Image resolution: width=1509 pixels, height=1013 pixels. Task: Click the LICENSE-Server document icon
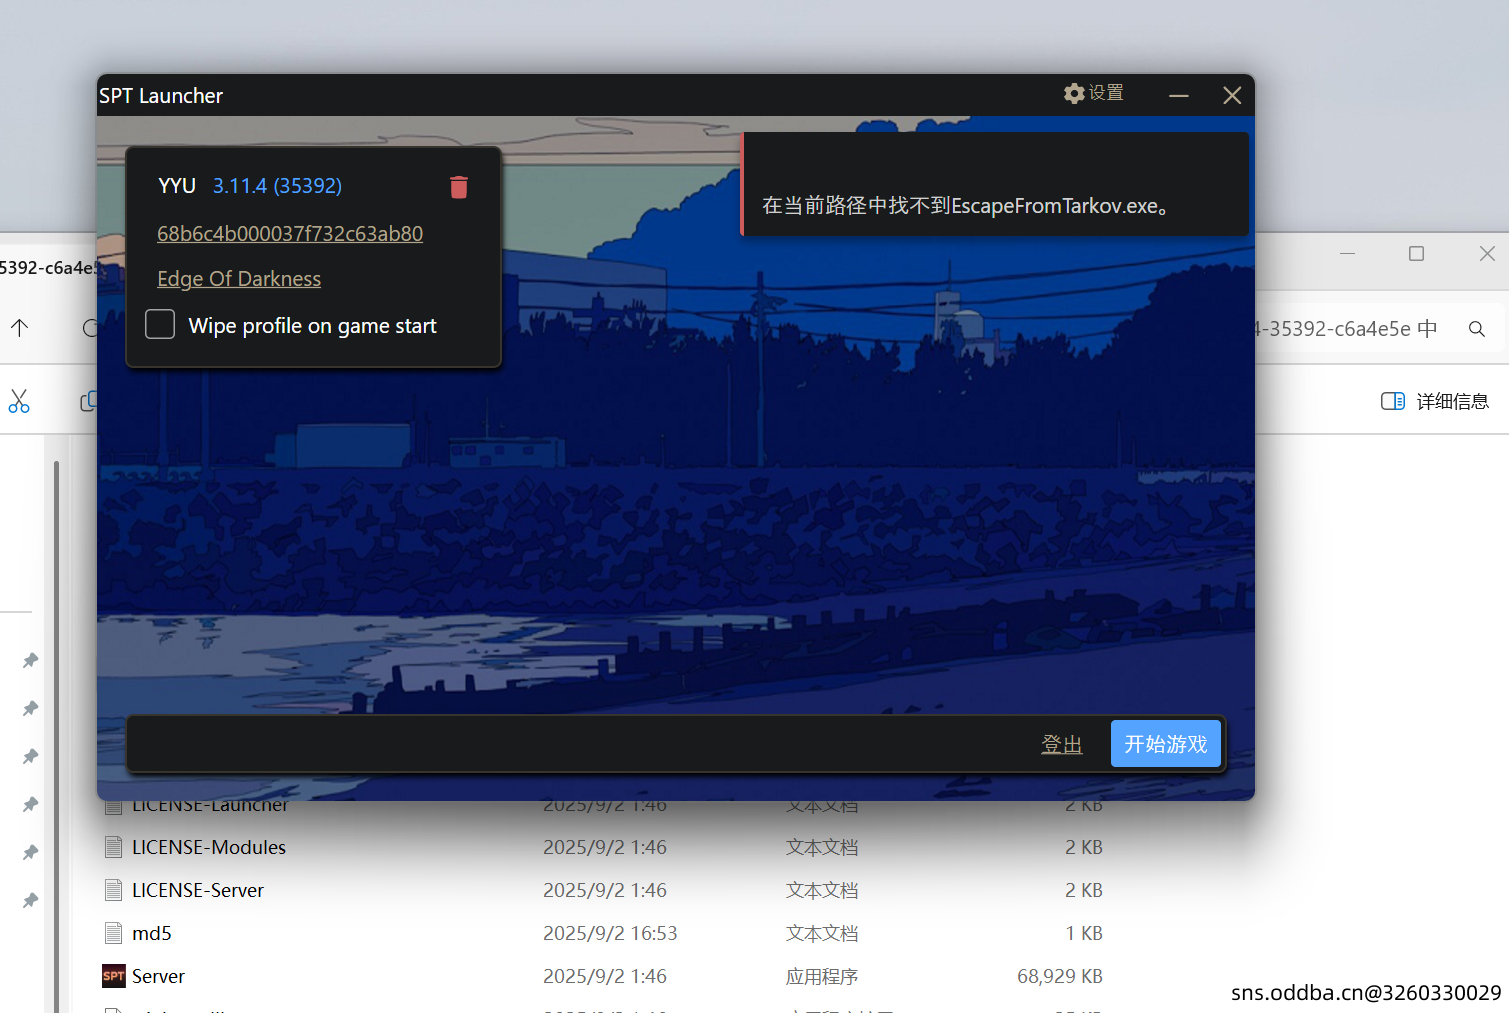(x=114, y=890)
